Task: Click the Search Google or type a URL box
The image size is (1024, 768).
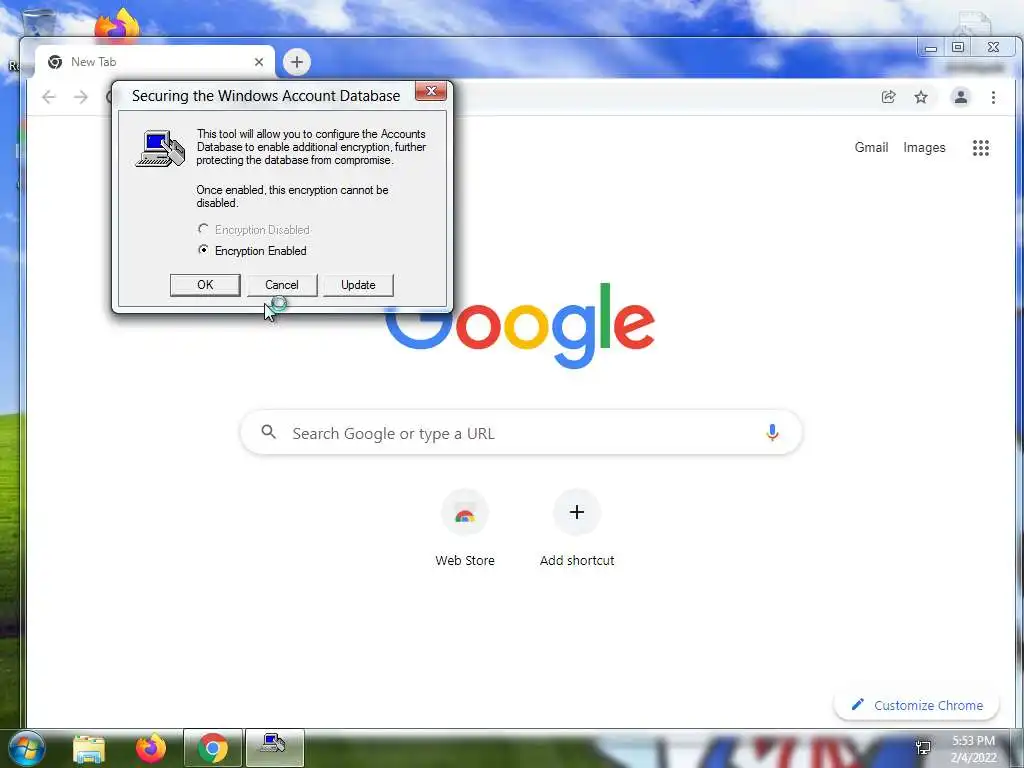Action: pos(521,432)
